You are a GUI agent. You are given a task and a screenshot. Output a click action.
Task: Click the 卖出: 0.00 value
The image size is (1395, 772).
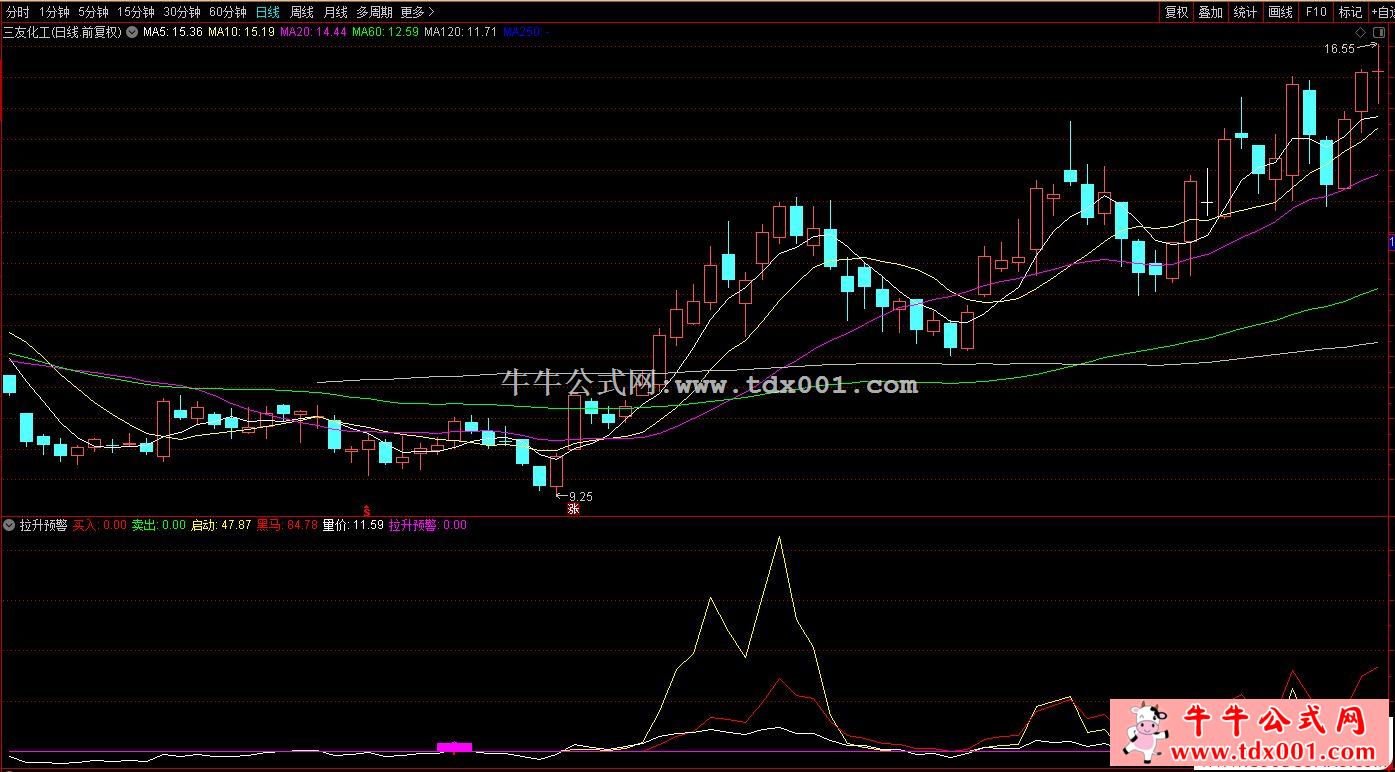coord(159,525)
